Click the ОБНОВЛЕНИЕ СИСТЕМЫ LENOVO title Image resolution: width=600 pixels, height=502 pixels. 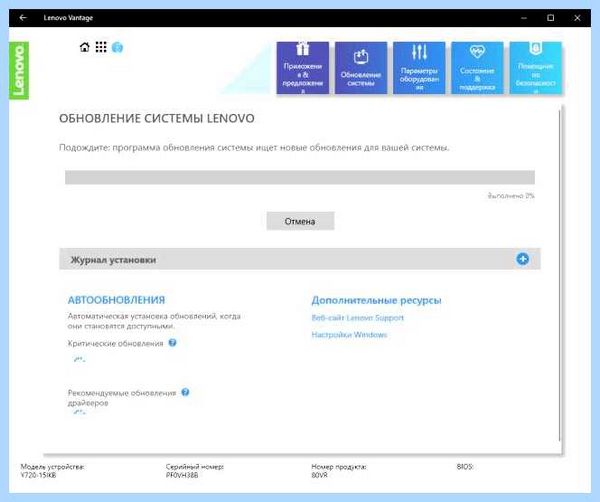click(157, 118)
